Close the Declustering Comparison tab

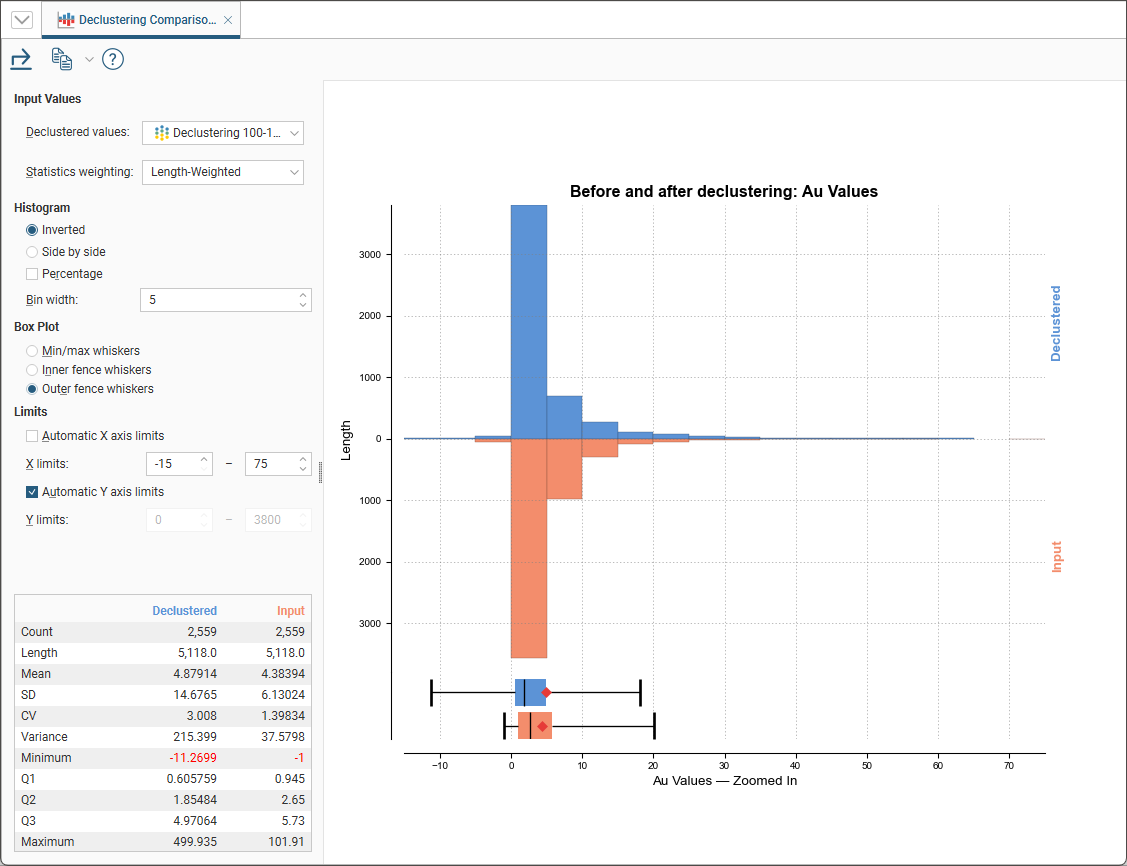click(x=228, y=20)
